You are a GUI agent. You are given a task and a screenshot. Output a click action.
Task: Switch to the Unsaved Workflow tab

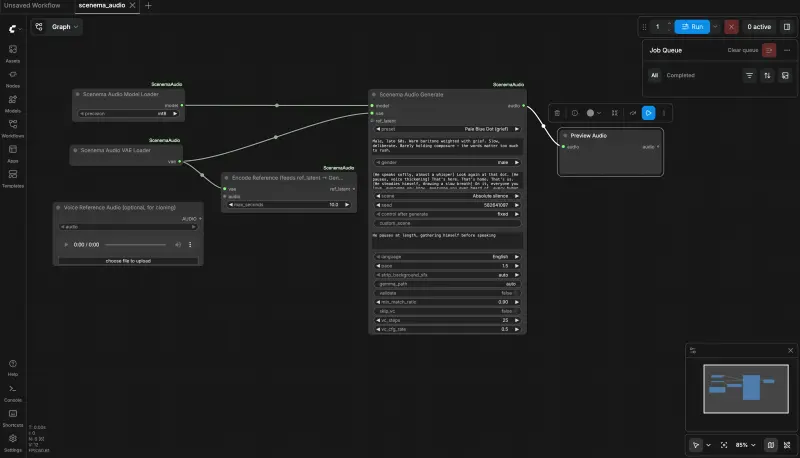click(x=32, y=6)
